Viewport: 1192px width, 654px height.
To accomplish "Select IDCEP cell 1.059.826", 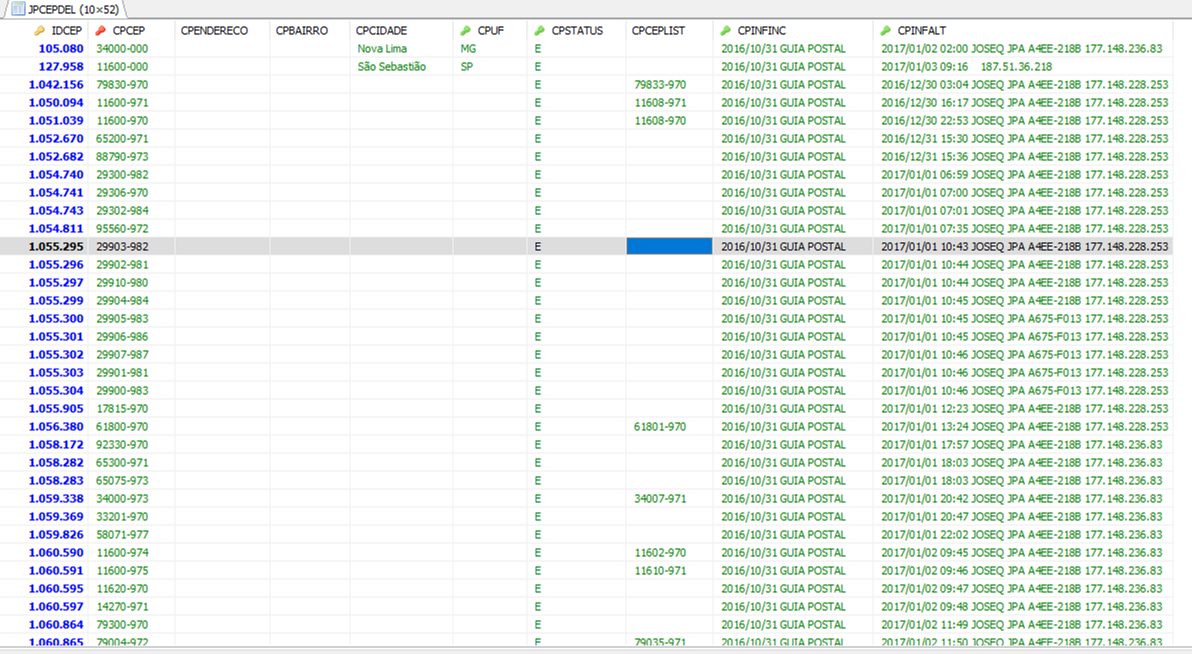I will pyautogui.click(x=56, y=535).
